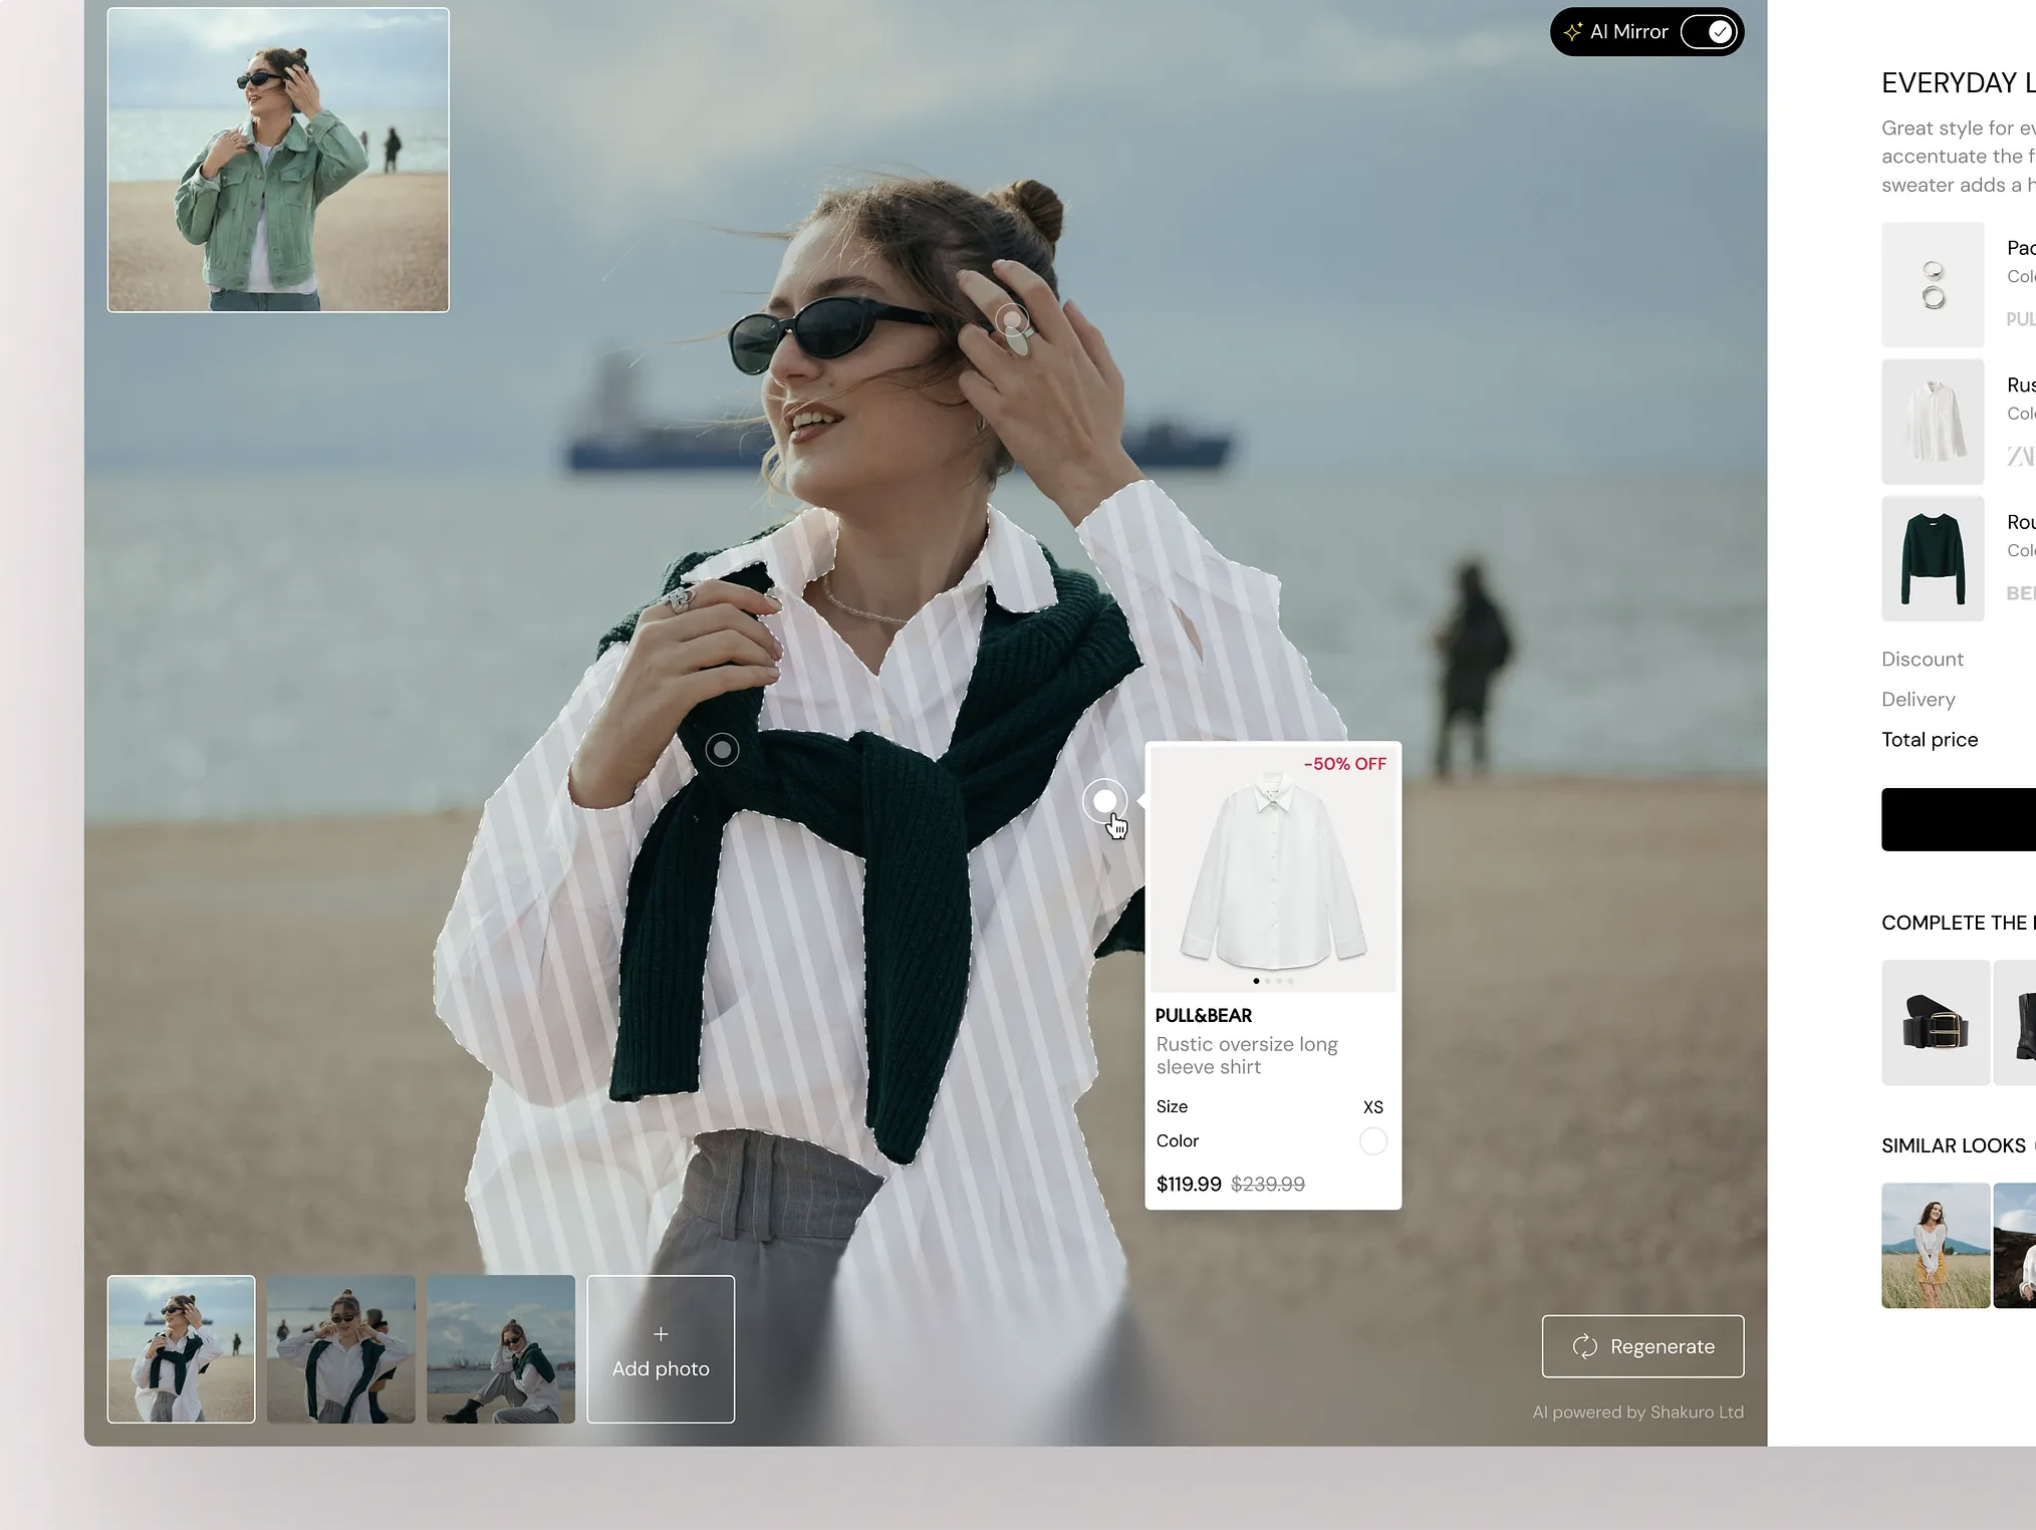Select the second photo thumbnail
This screenshot has height=1530, width=2036.
pos(341,1349)
